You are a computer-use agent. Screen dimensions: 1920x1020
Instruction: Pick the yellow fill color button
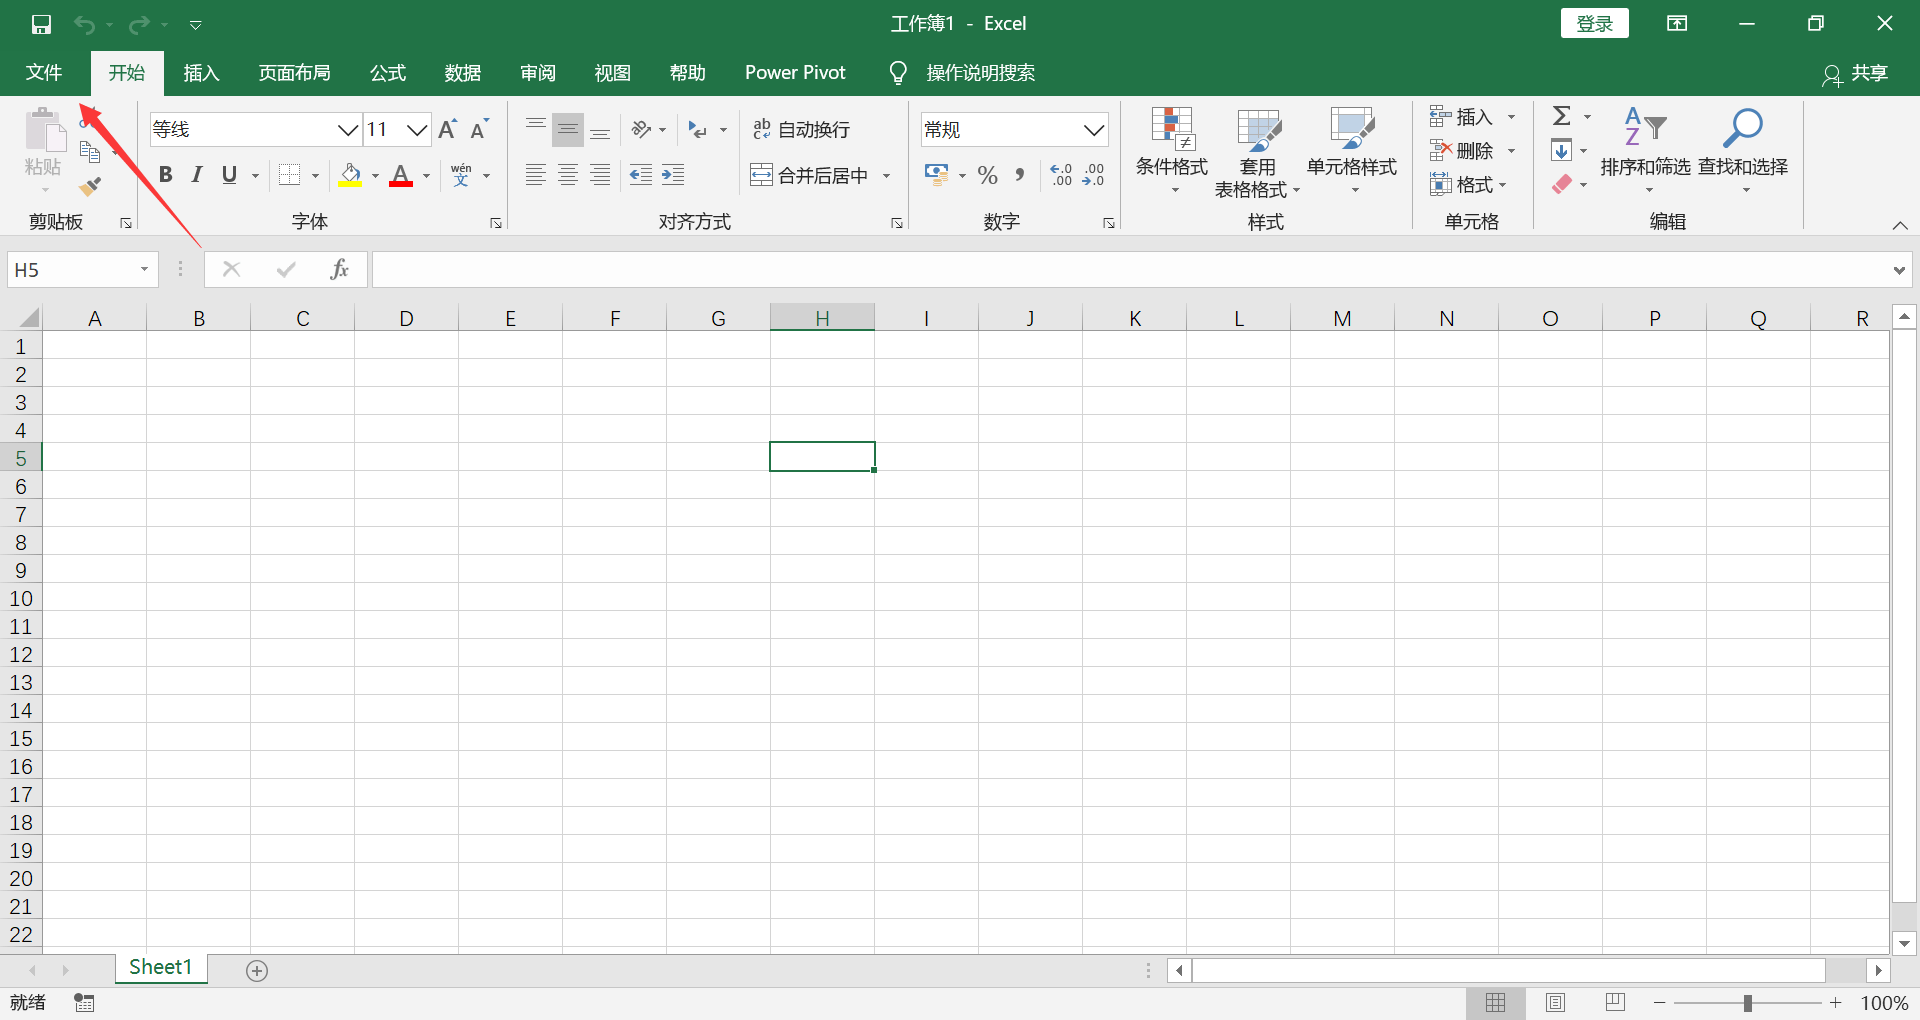click(350, 175)
